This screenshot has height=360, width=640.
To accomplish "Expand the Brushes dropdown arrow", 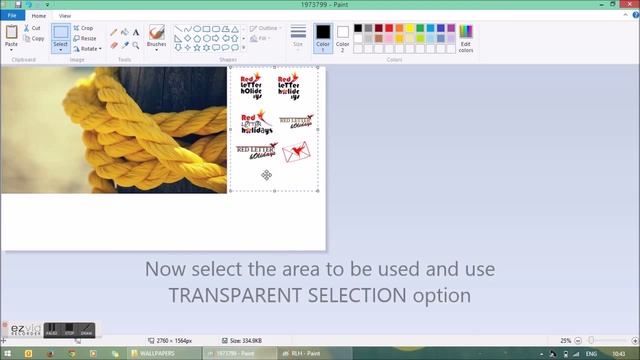I will [x=156, y=50].
